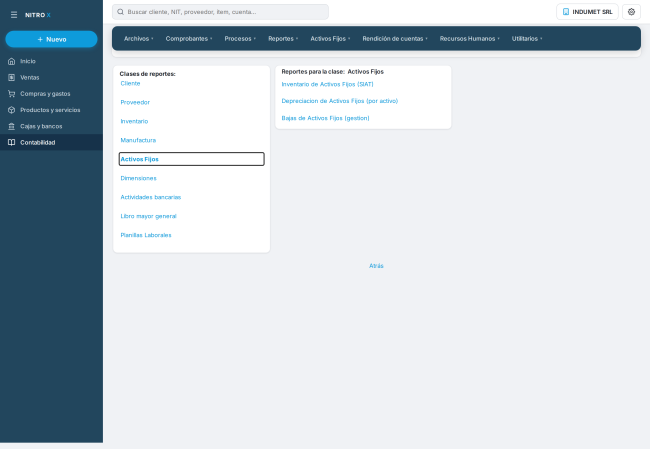
Task: Click the INDUMET SRL company icon
Action: tap(566, 12)
